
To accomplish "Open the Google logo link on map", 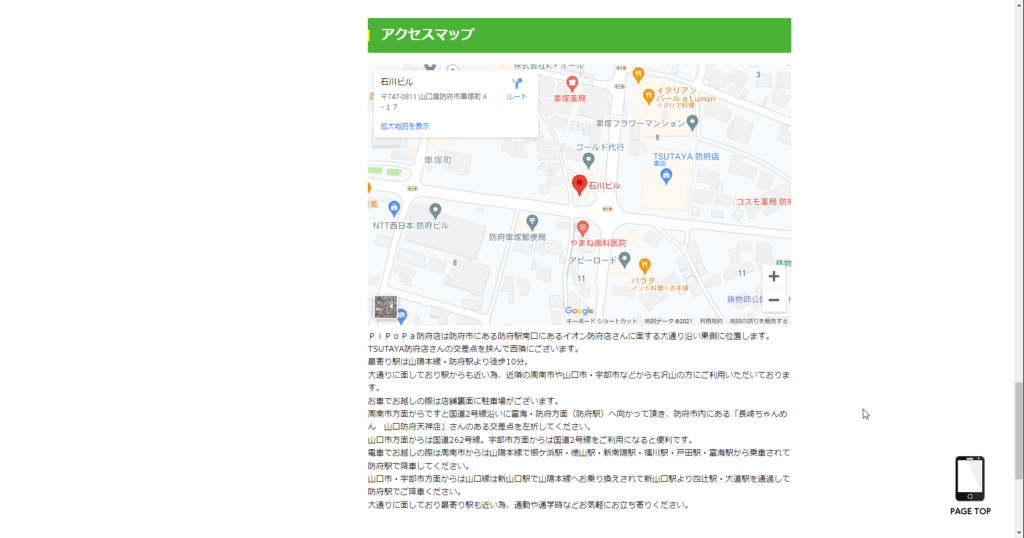I will click(579, 311).
